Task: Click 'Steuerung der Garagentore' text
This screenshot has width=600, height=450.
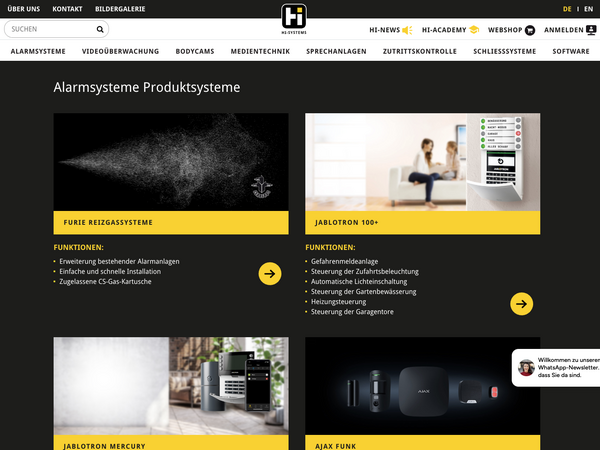Action: click(352, 312)
